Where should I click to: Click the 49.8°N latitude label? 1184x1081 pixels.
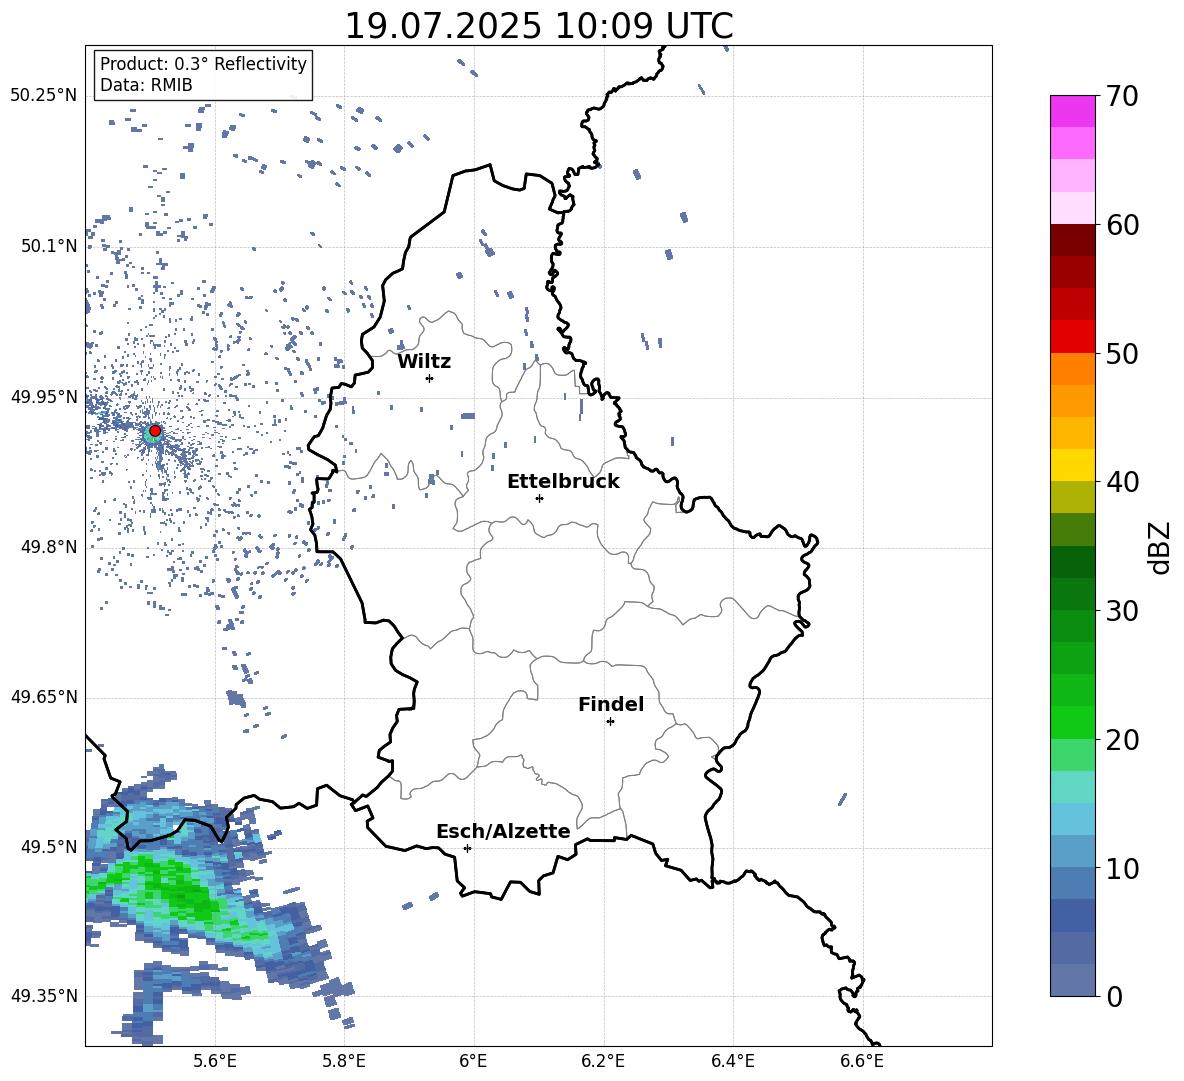click(49, 547)
